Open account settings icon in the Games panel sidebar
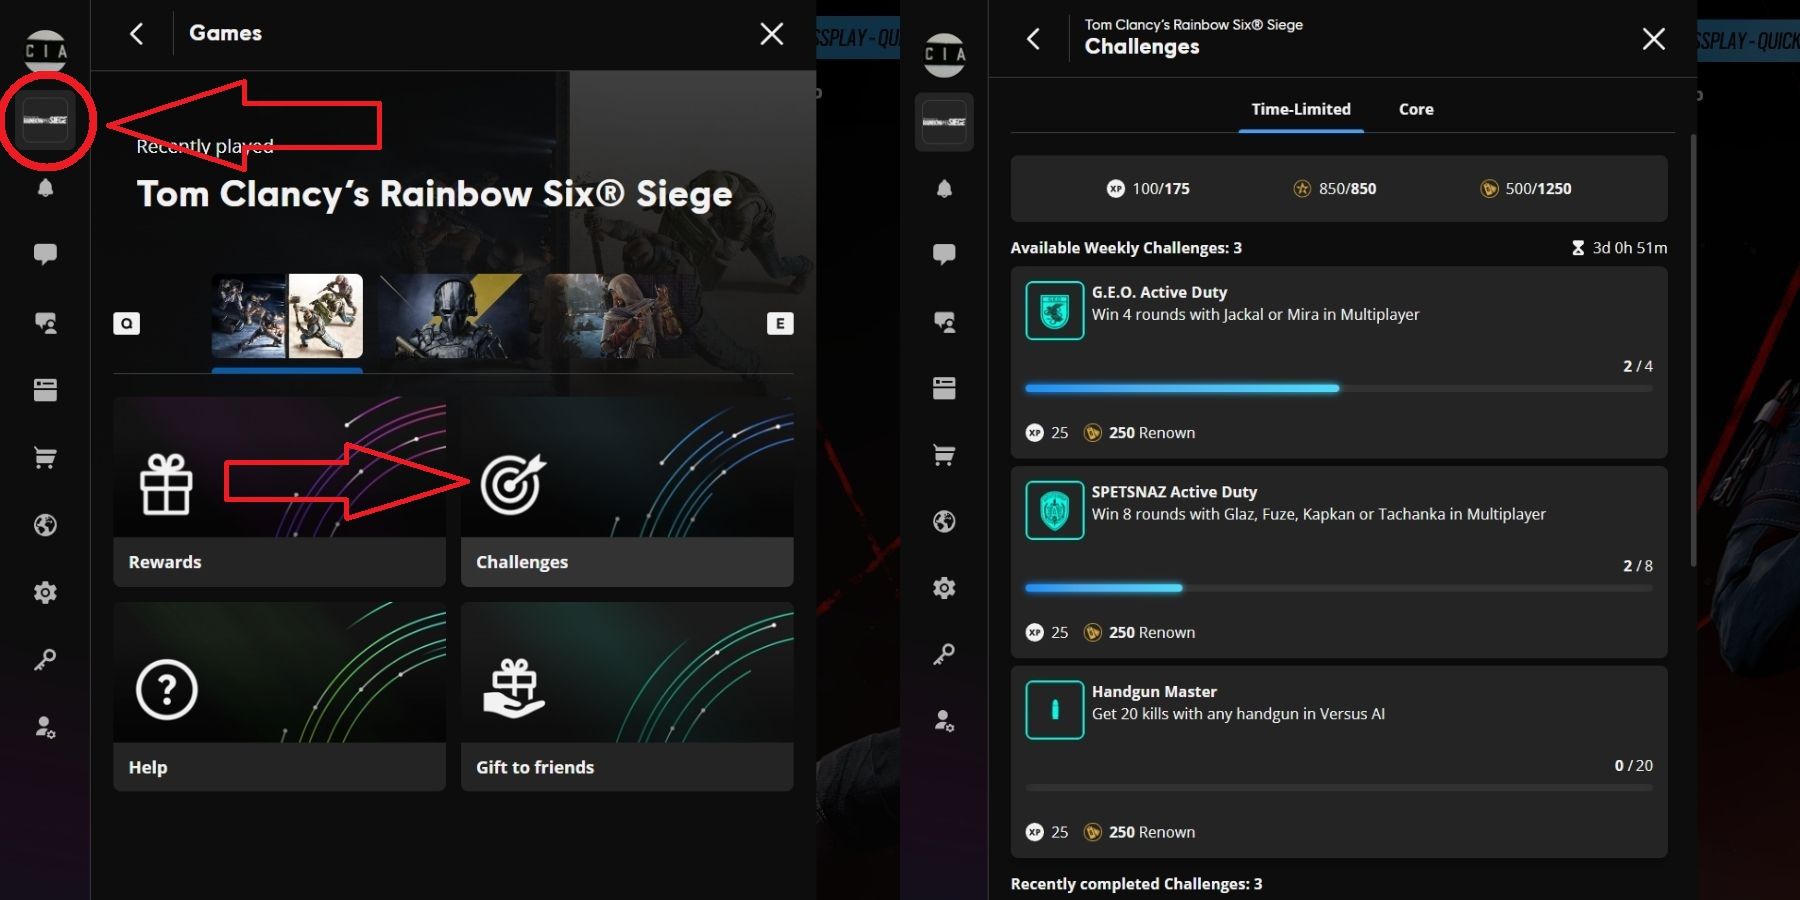Screen dimensions: 1800x900 click(45, 727)
